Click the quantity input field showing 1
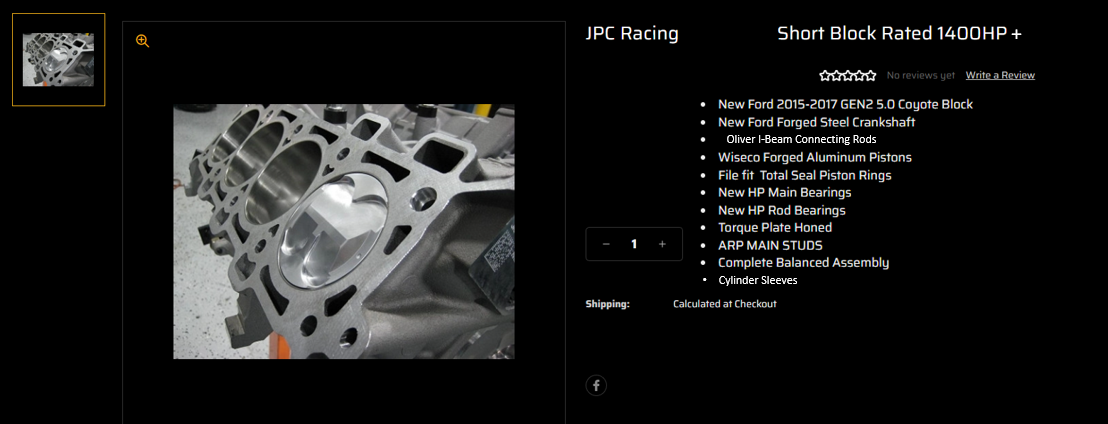Image resolution: width=1108 pixels, height=424 pixels. 634,244
